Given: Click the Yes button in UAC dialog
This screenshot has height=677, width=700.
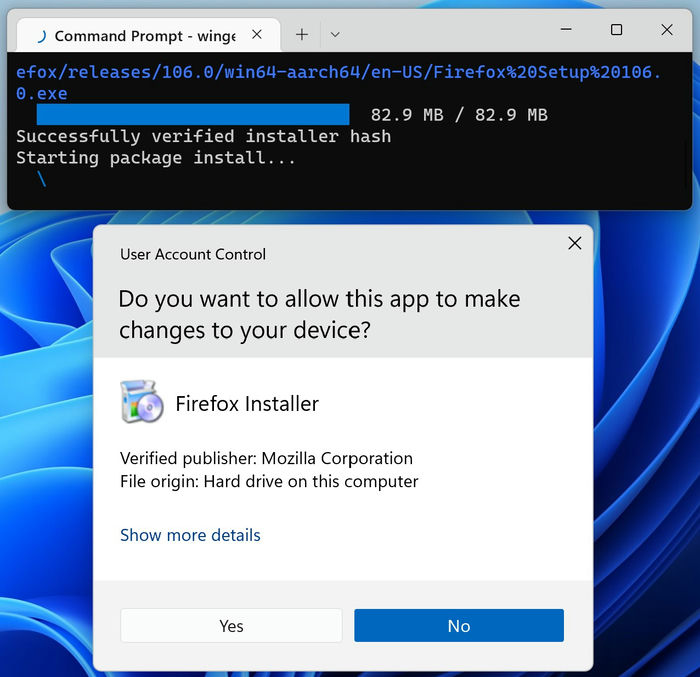Looking at the screenshot, I should (231, 626).
